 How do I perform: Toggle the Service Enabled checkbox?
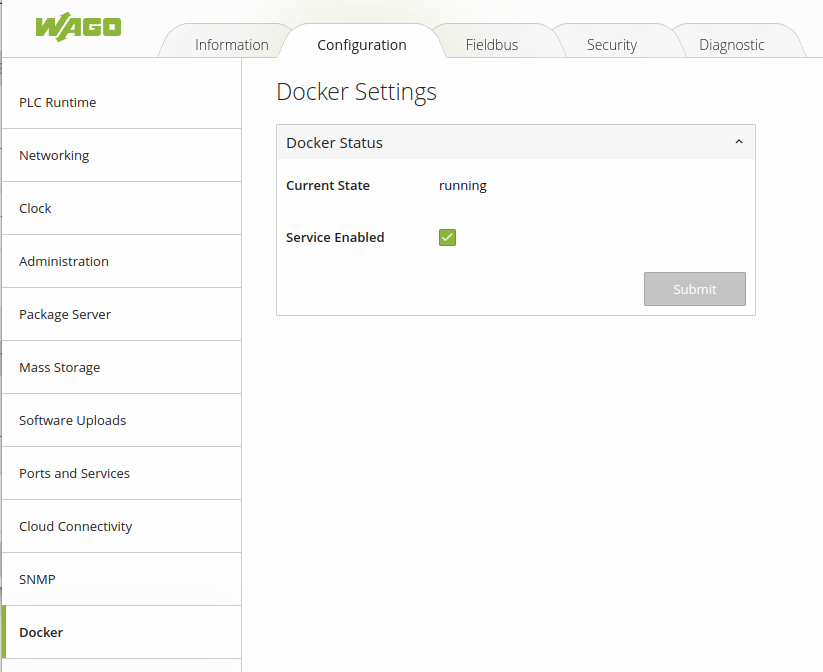(447, 237)
